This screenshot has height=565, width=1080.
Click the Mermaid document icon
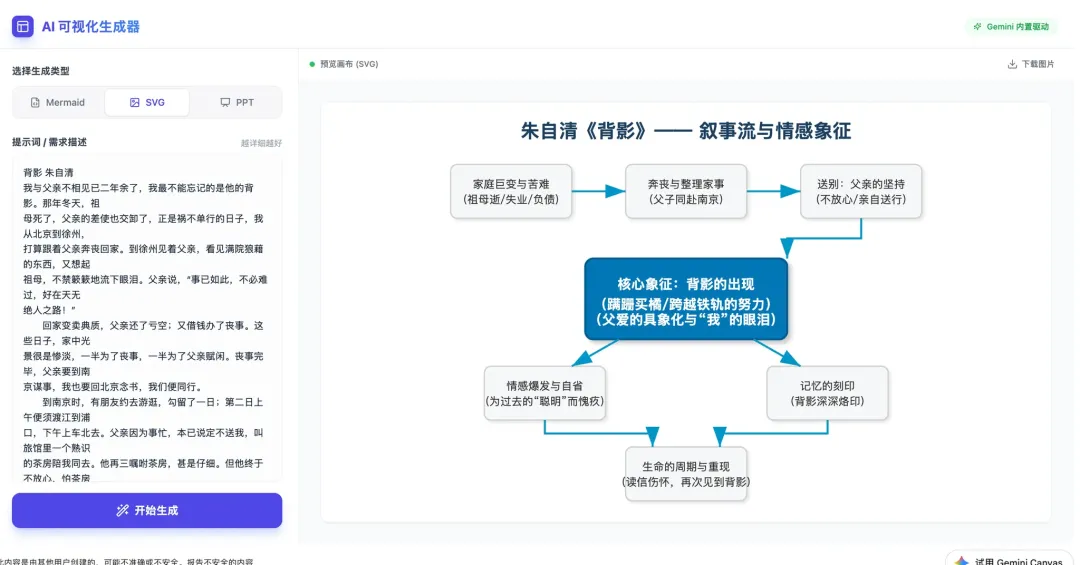pyautogui.click(x=35, y=103)
